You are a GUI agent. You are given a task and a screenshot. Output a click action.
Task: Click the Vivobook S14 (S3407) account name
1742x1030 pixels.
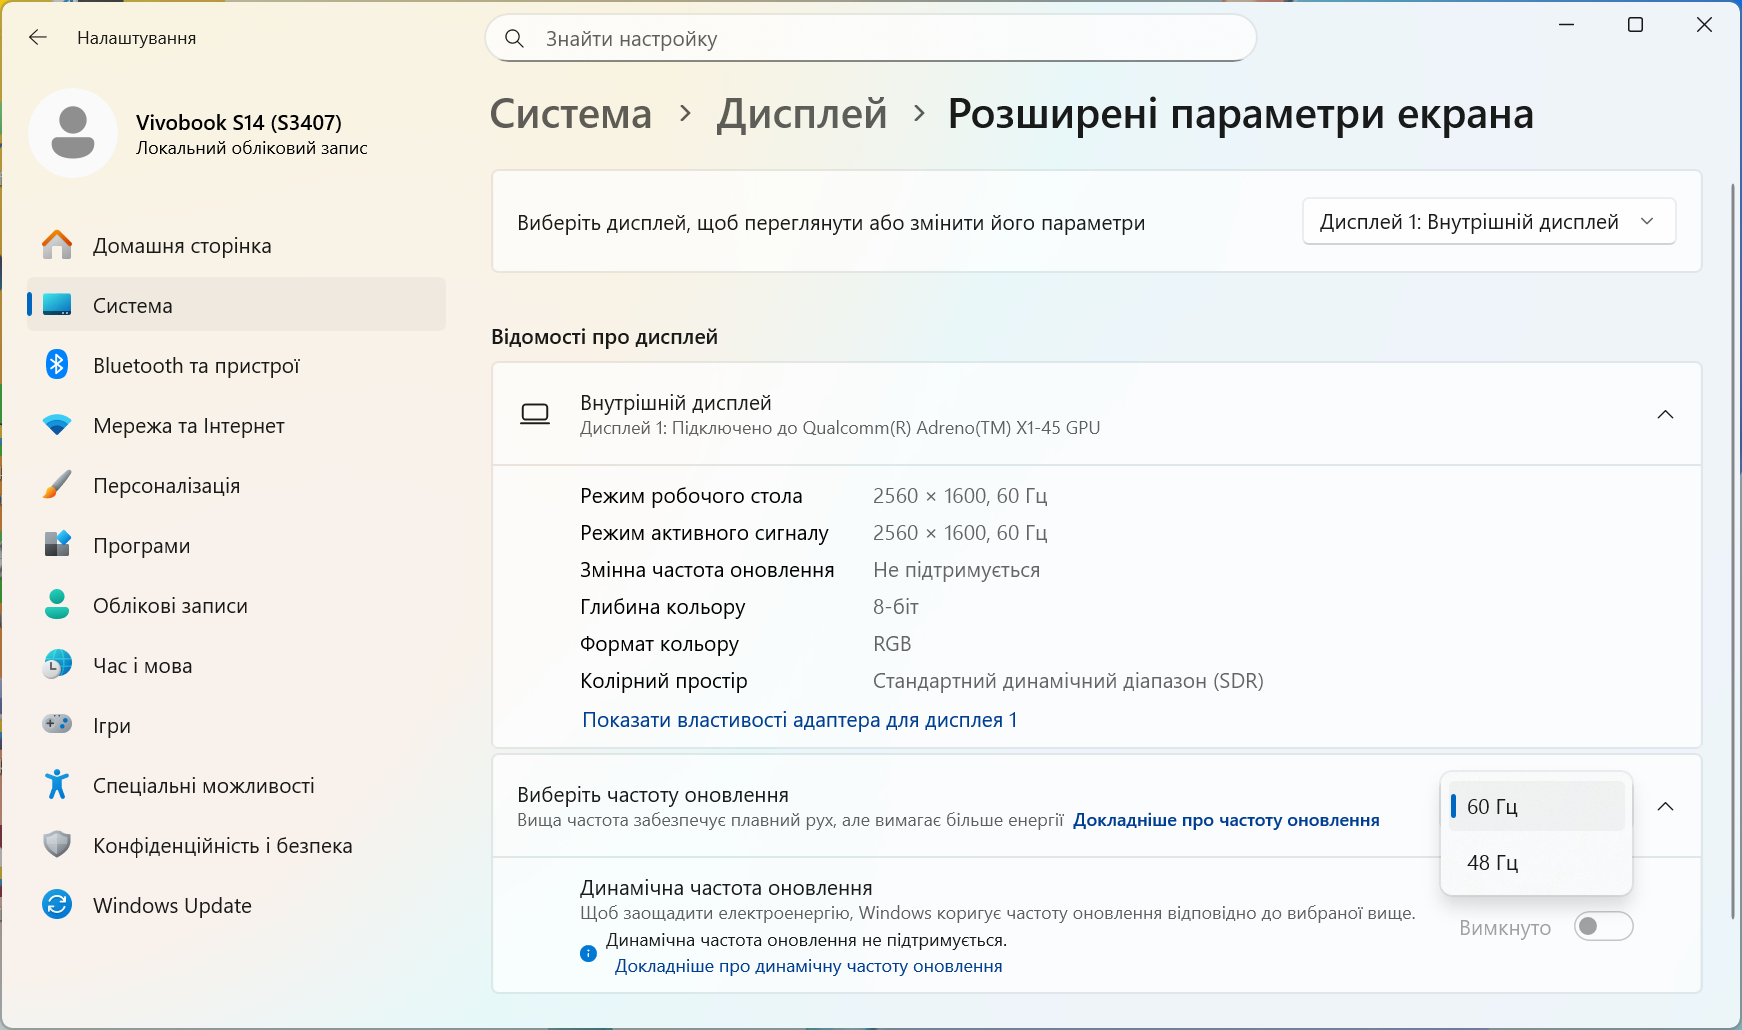(239, 122)
